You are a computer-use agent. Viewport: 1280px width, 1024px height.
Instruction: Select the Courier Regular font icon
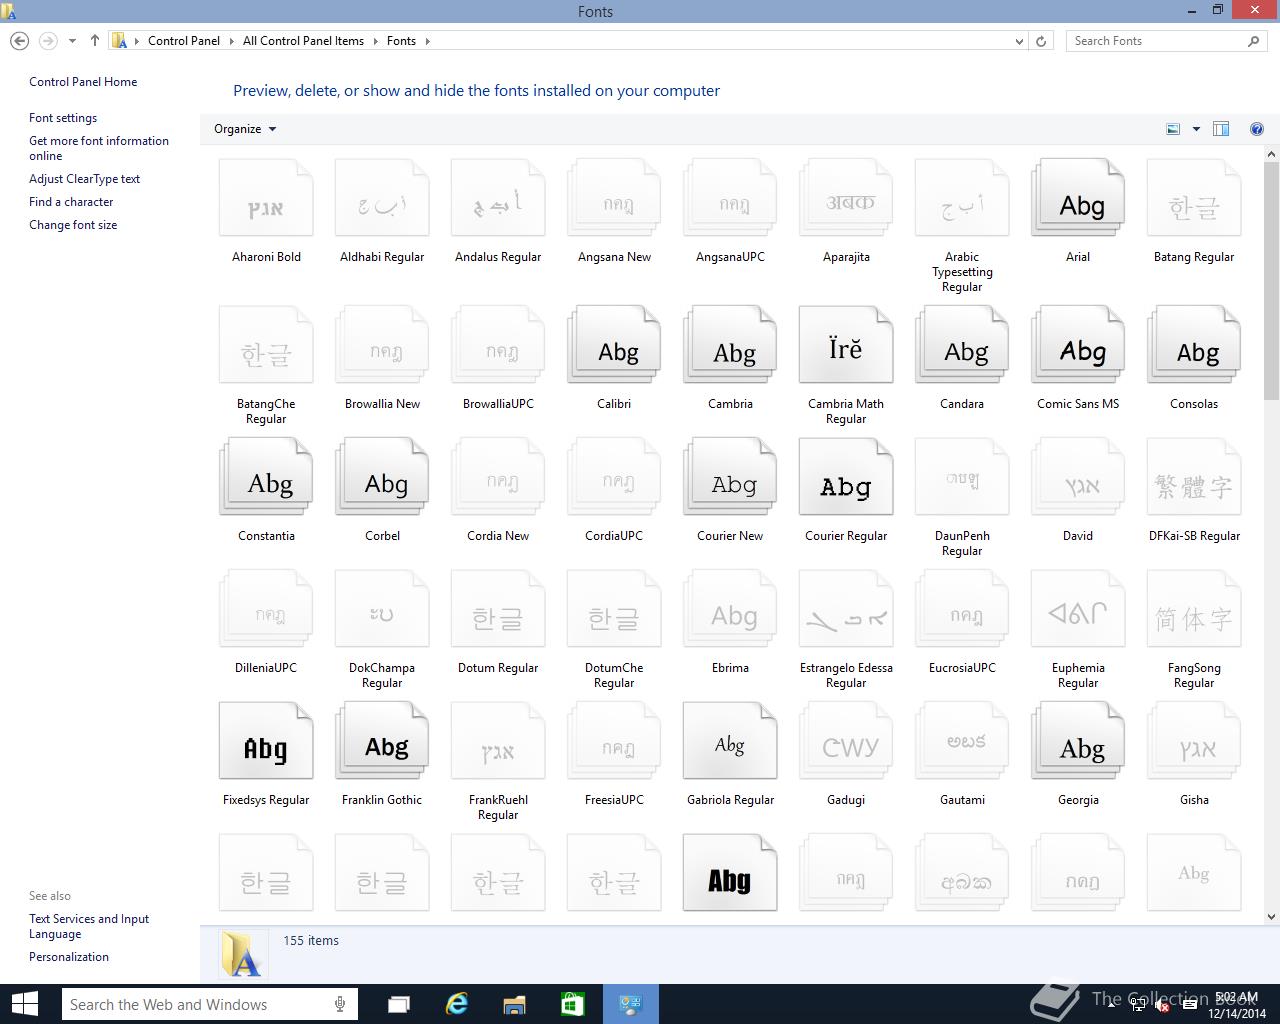[x=846, y=479]
